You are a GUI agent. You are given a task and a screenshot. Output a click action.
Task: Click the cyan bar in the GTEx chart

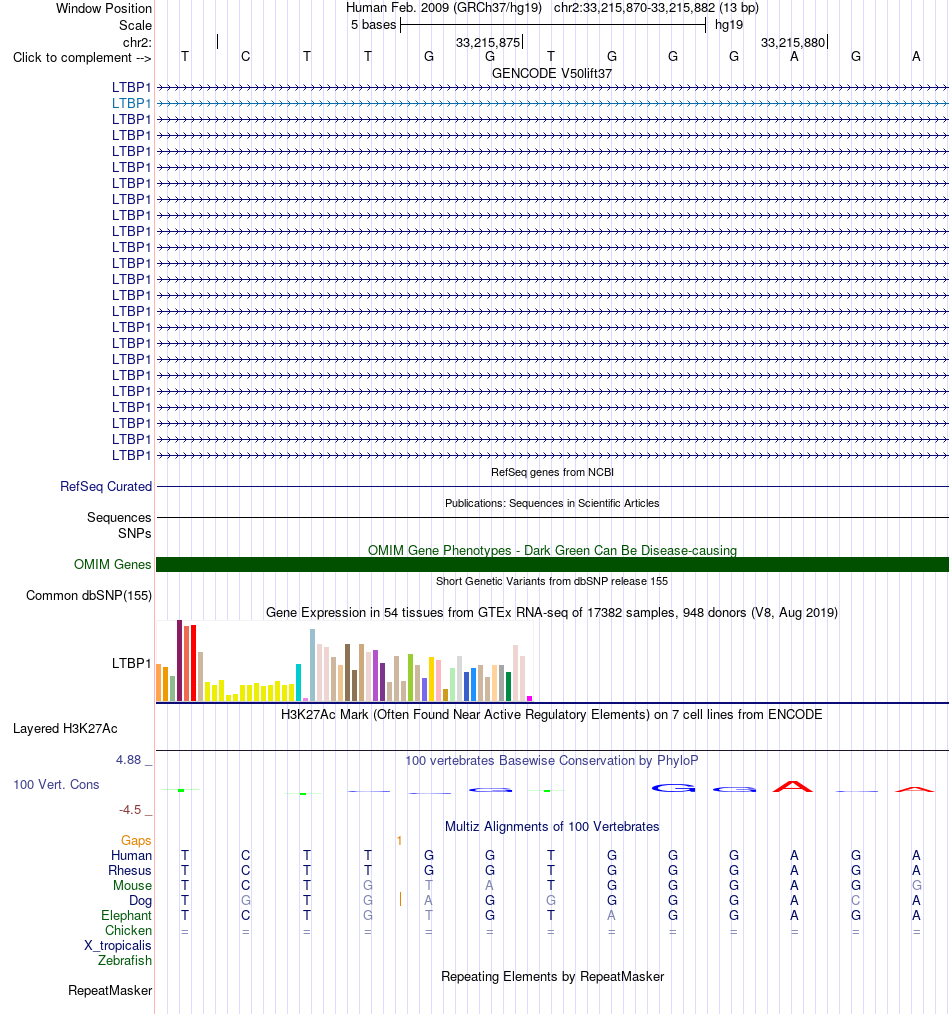(299, 683)
